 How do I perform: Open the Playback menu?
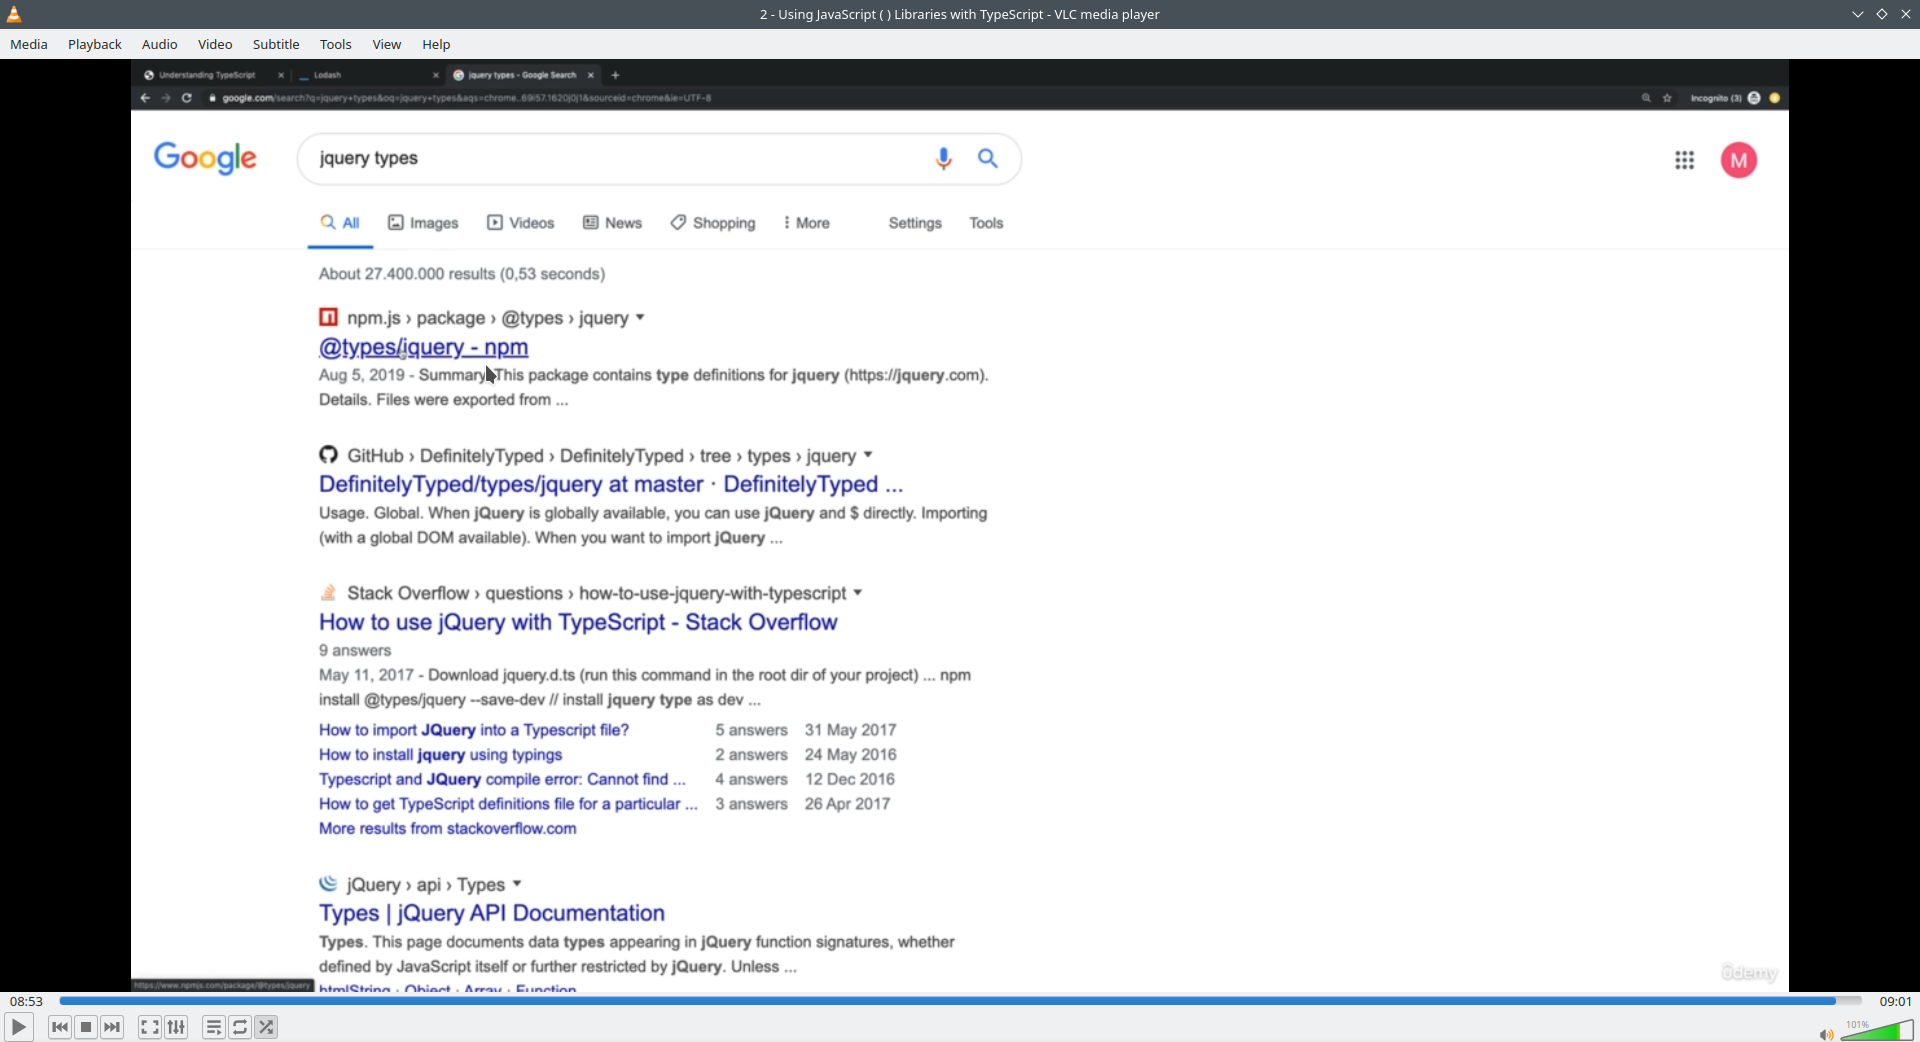pyautogui.click(x=95, y=44)
